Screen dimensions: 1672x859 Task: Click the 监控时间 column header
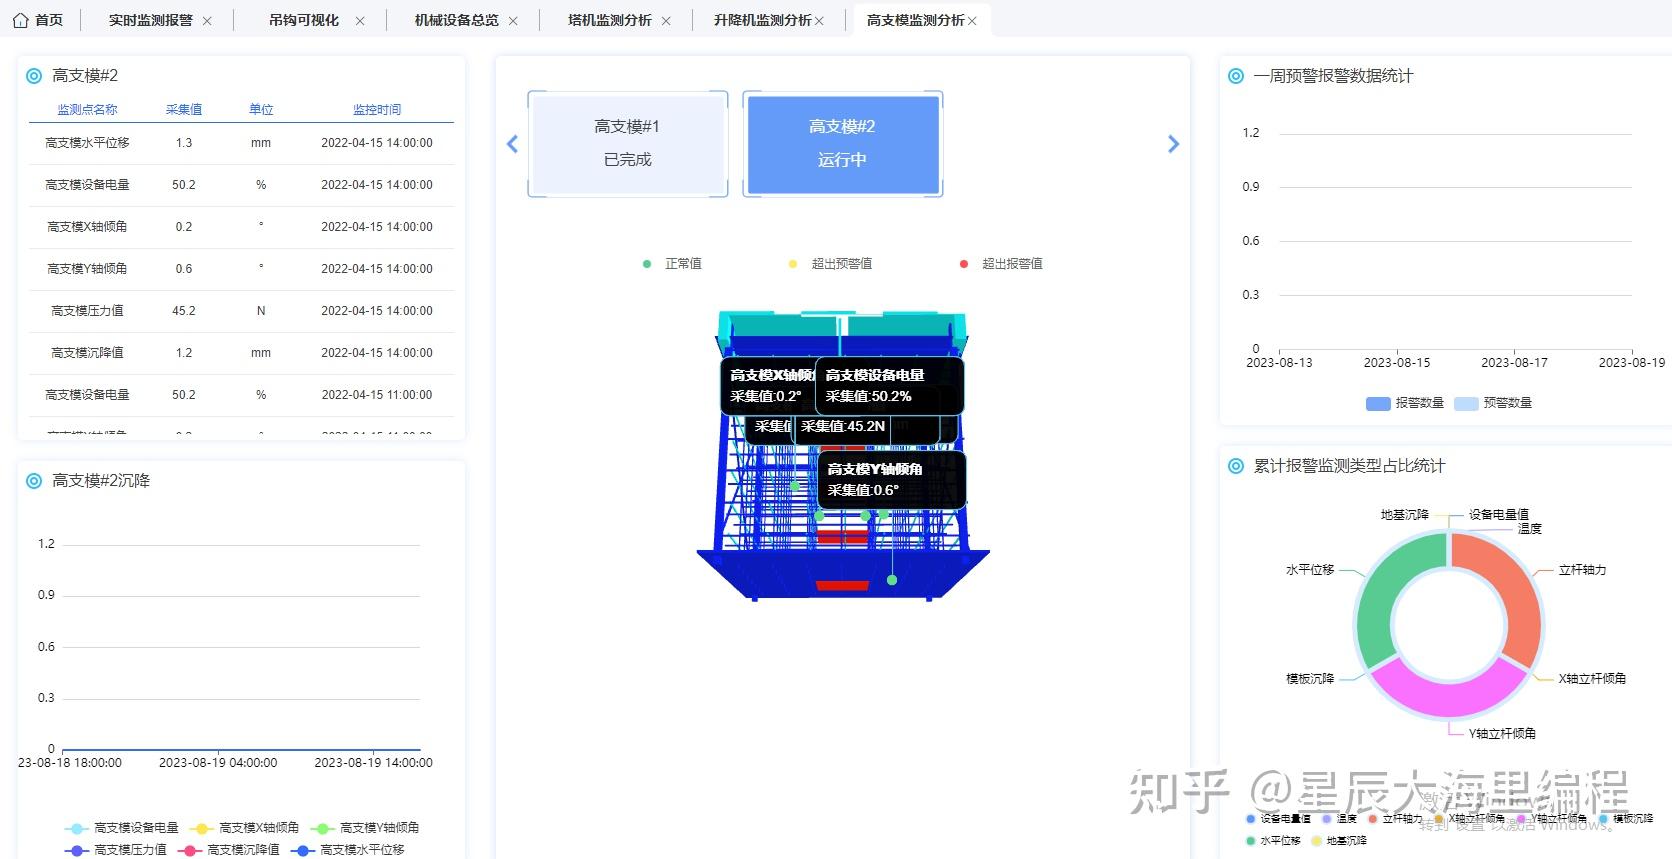(377, 110)
